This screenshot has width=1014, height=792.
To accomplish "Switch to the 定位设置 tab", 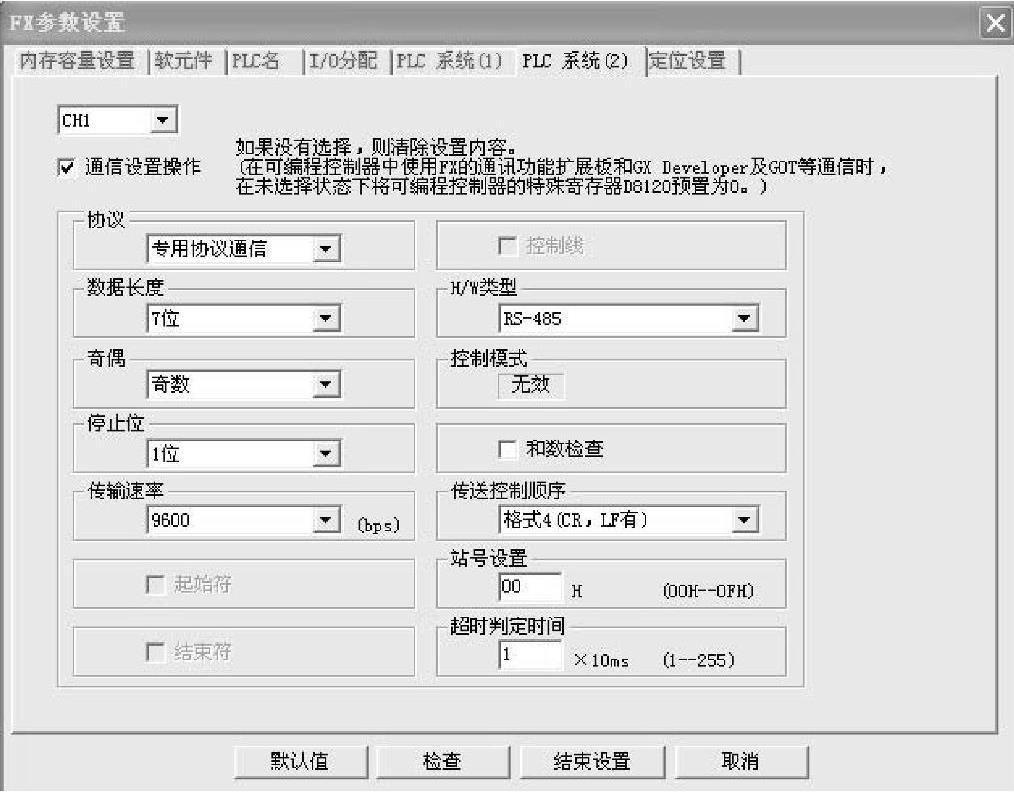I will pos(688,61).
